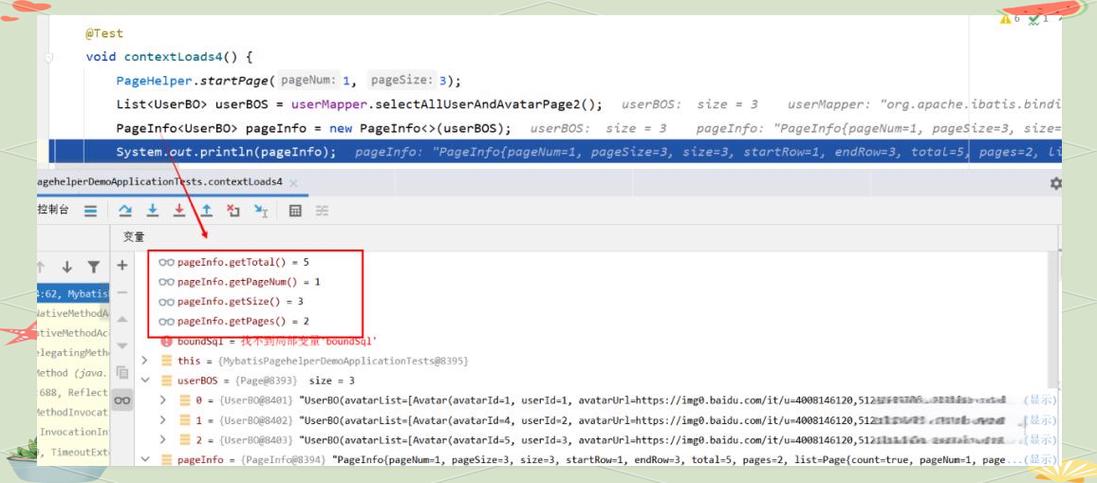Toggle the show watches glasses icon
1097x483 pixels.
(x=122, y=400)
